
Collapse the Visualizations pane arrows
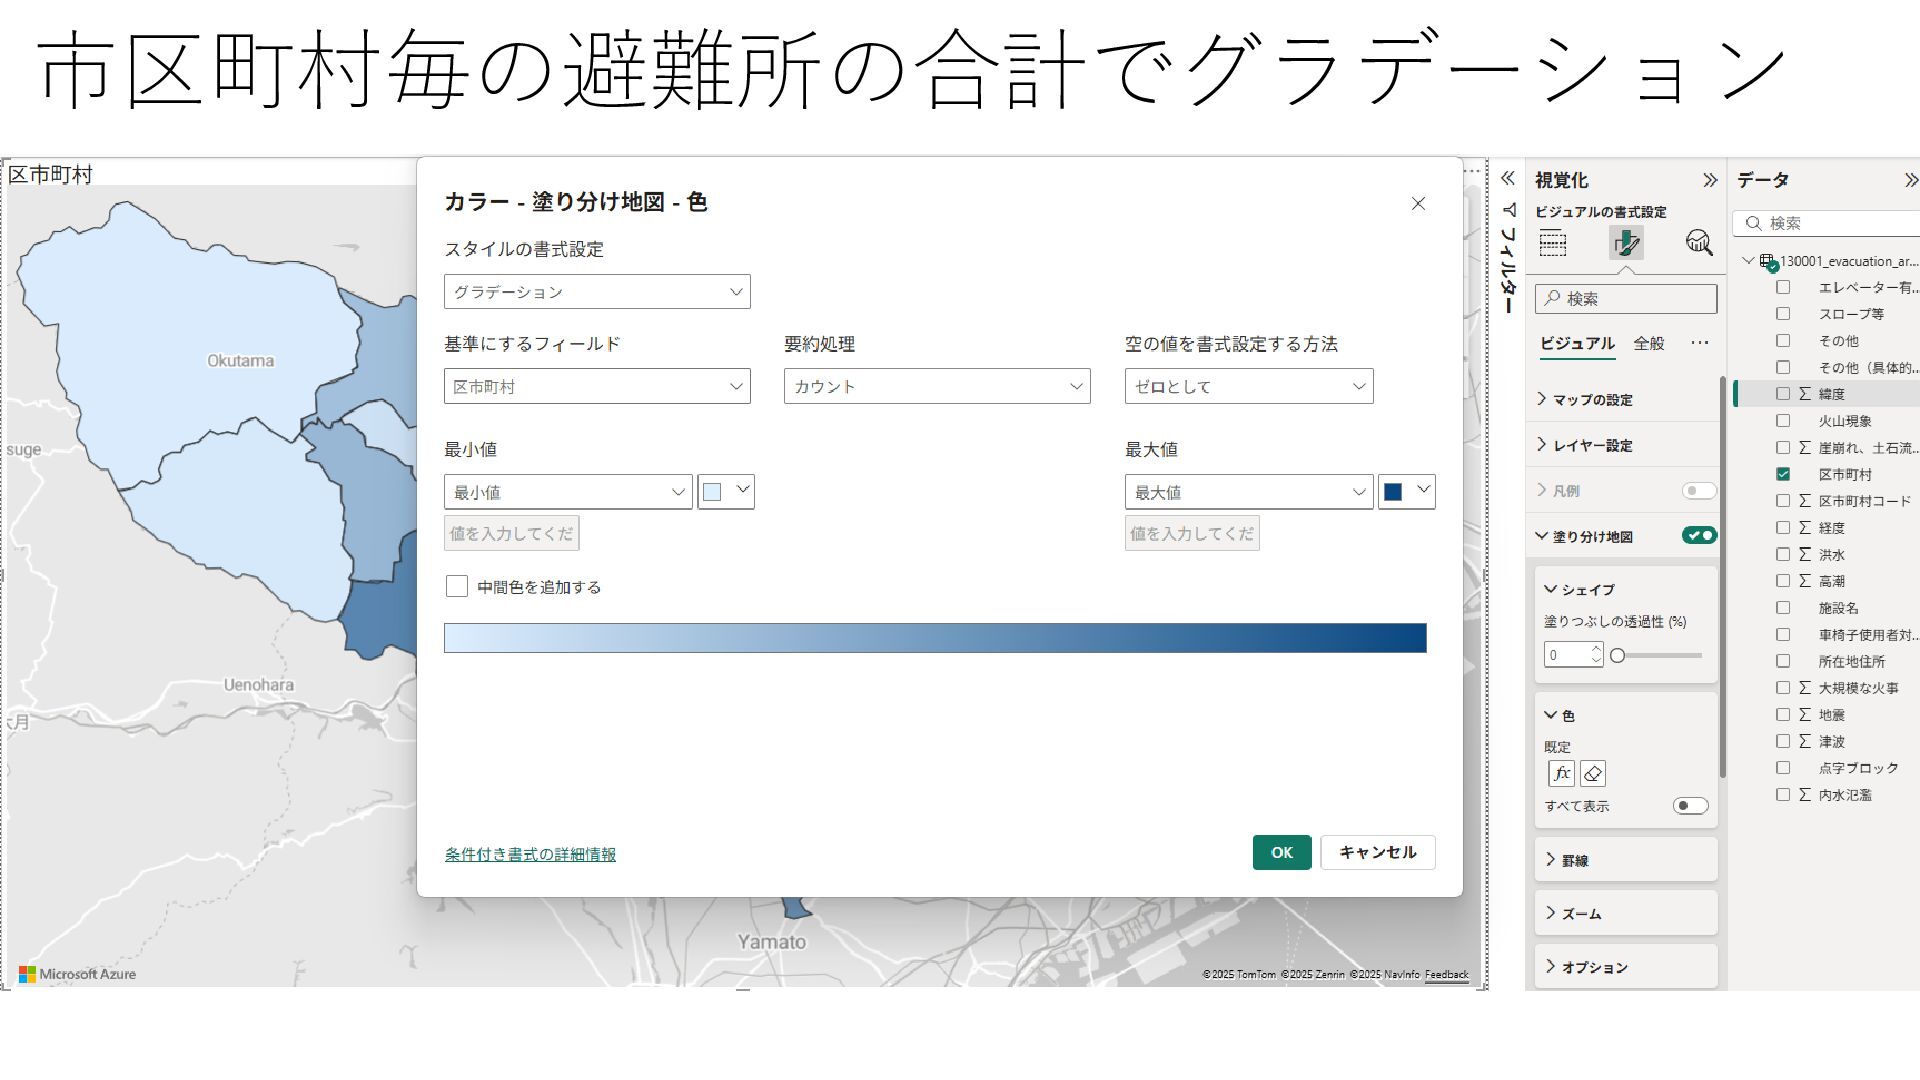click(1710, 180)
